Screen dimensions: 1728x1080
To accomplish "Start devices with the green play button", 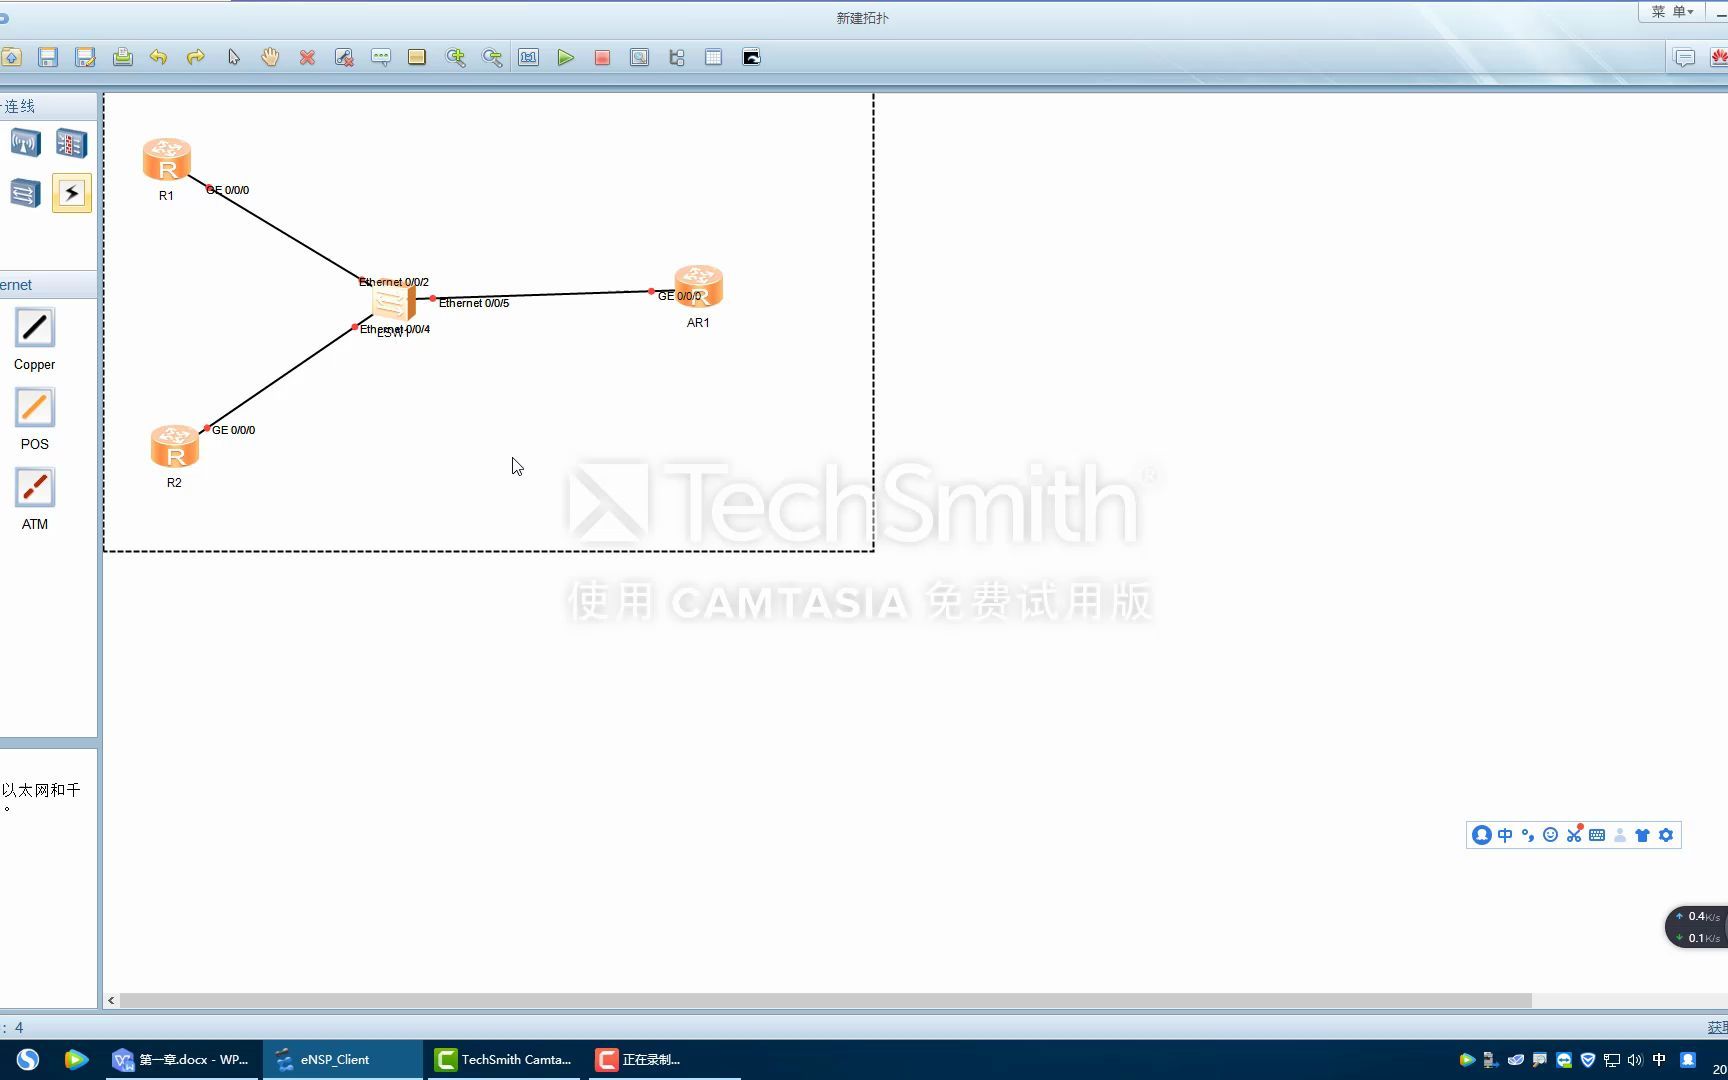I will point(566,57).
